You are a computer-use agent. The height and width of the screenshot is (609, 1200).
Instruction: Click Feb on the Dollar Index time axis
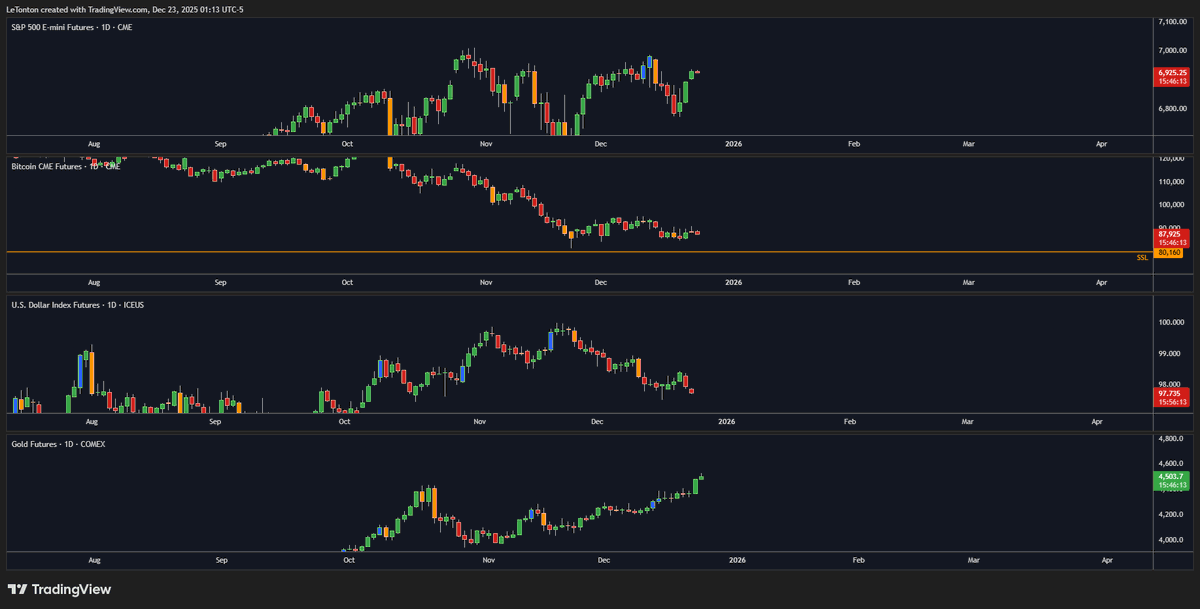(850, 422)
